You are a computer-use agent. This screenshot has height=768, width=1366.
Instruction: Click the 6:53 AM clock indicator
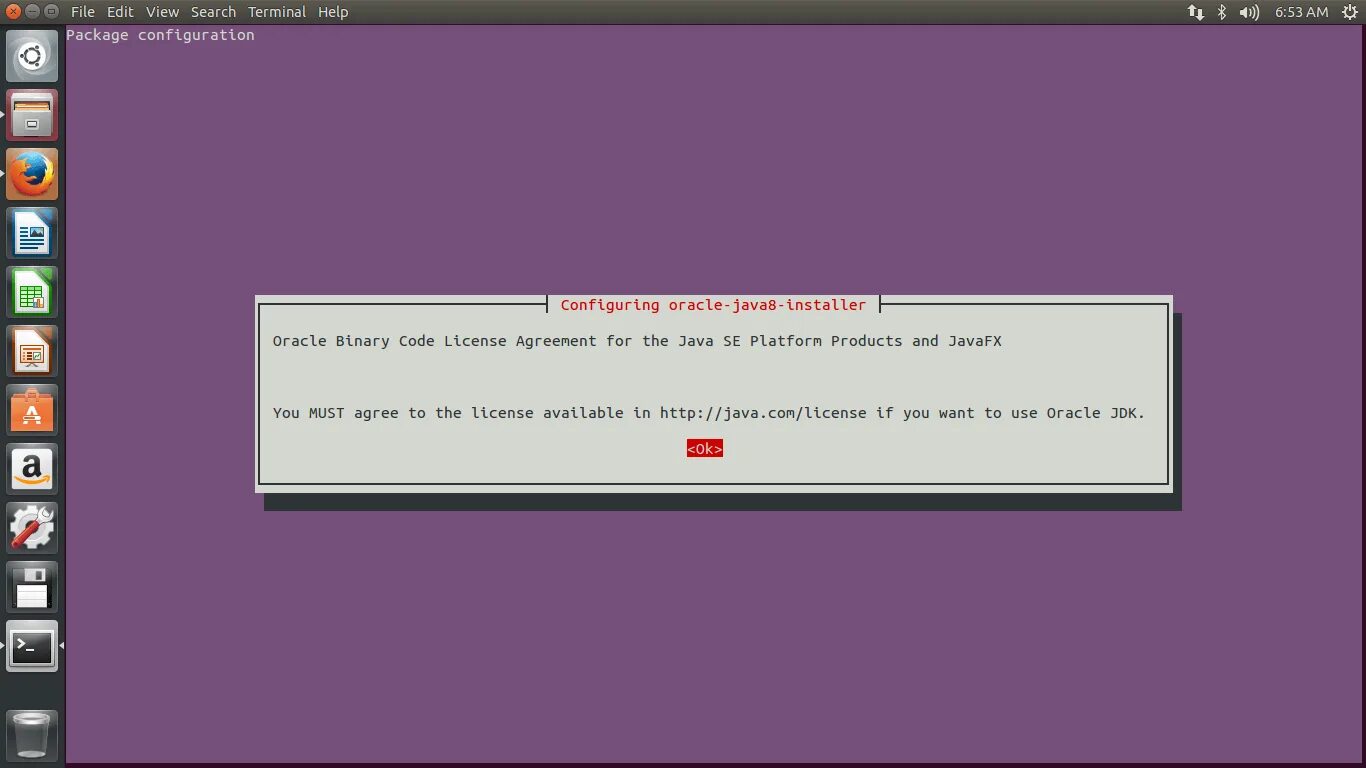click(1301, 12)
